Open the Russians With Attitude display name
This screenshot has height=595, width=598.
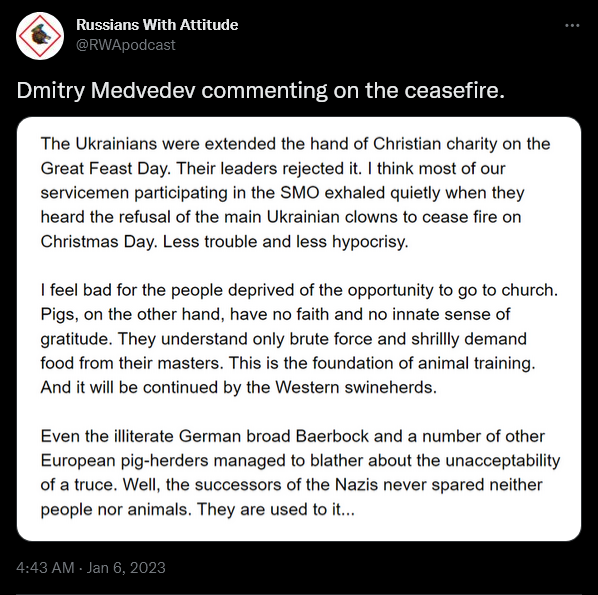coord(157,25)
